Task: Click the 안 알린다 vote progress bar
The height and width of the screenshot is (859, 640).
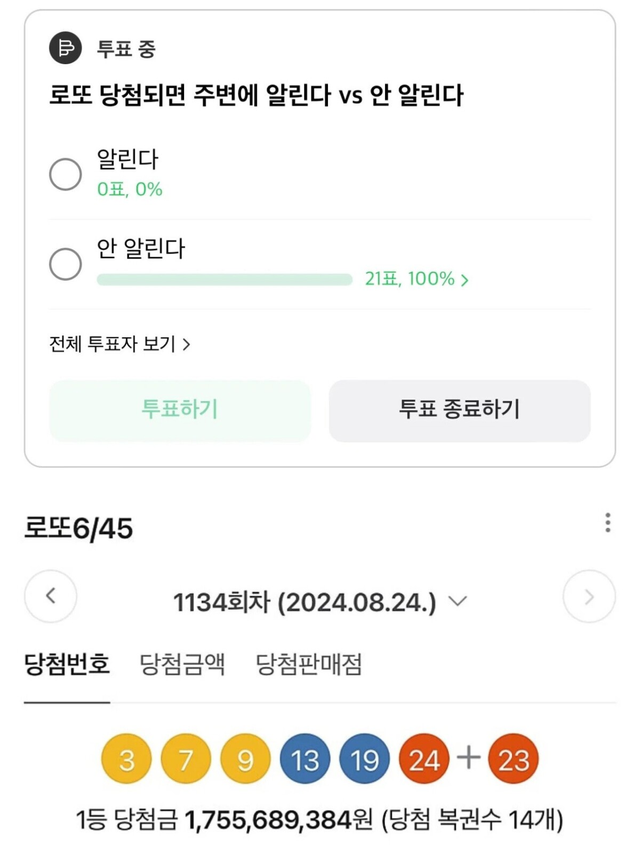Action: click(224, 279)
